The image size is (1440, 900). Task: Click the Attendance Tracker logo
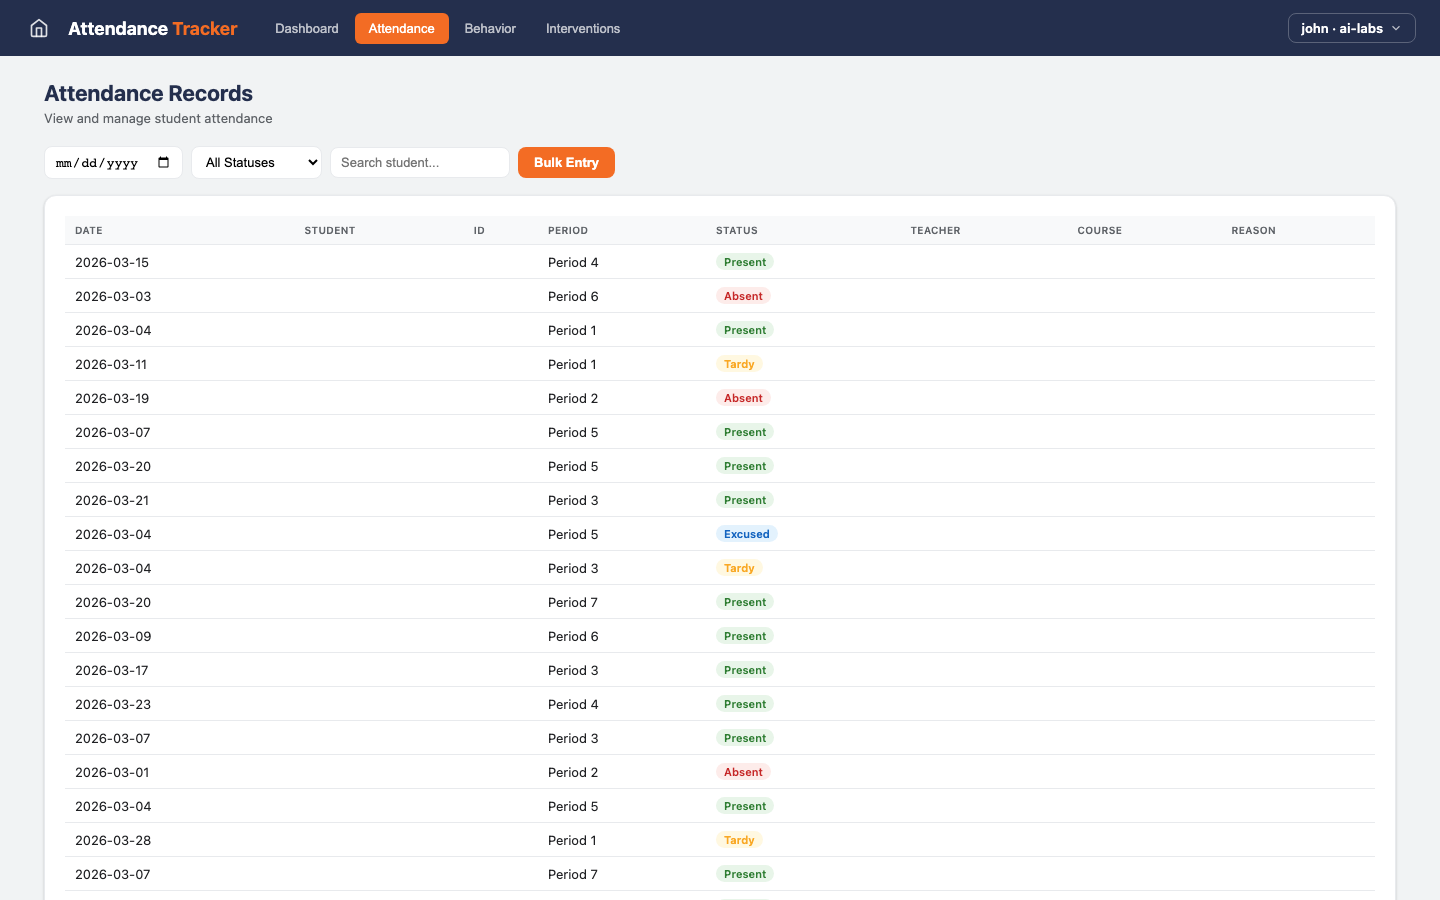click(152, 28)
